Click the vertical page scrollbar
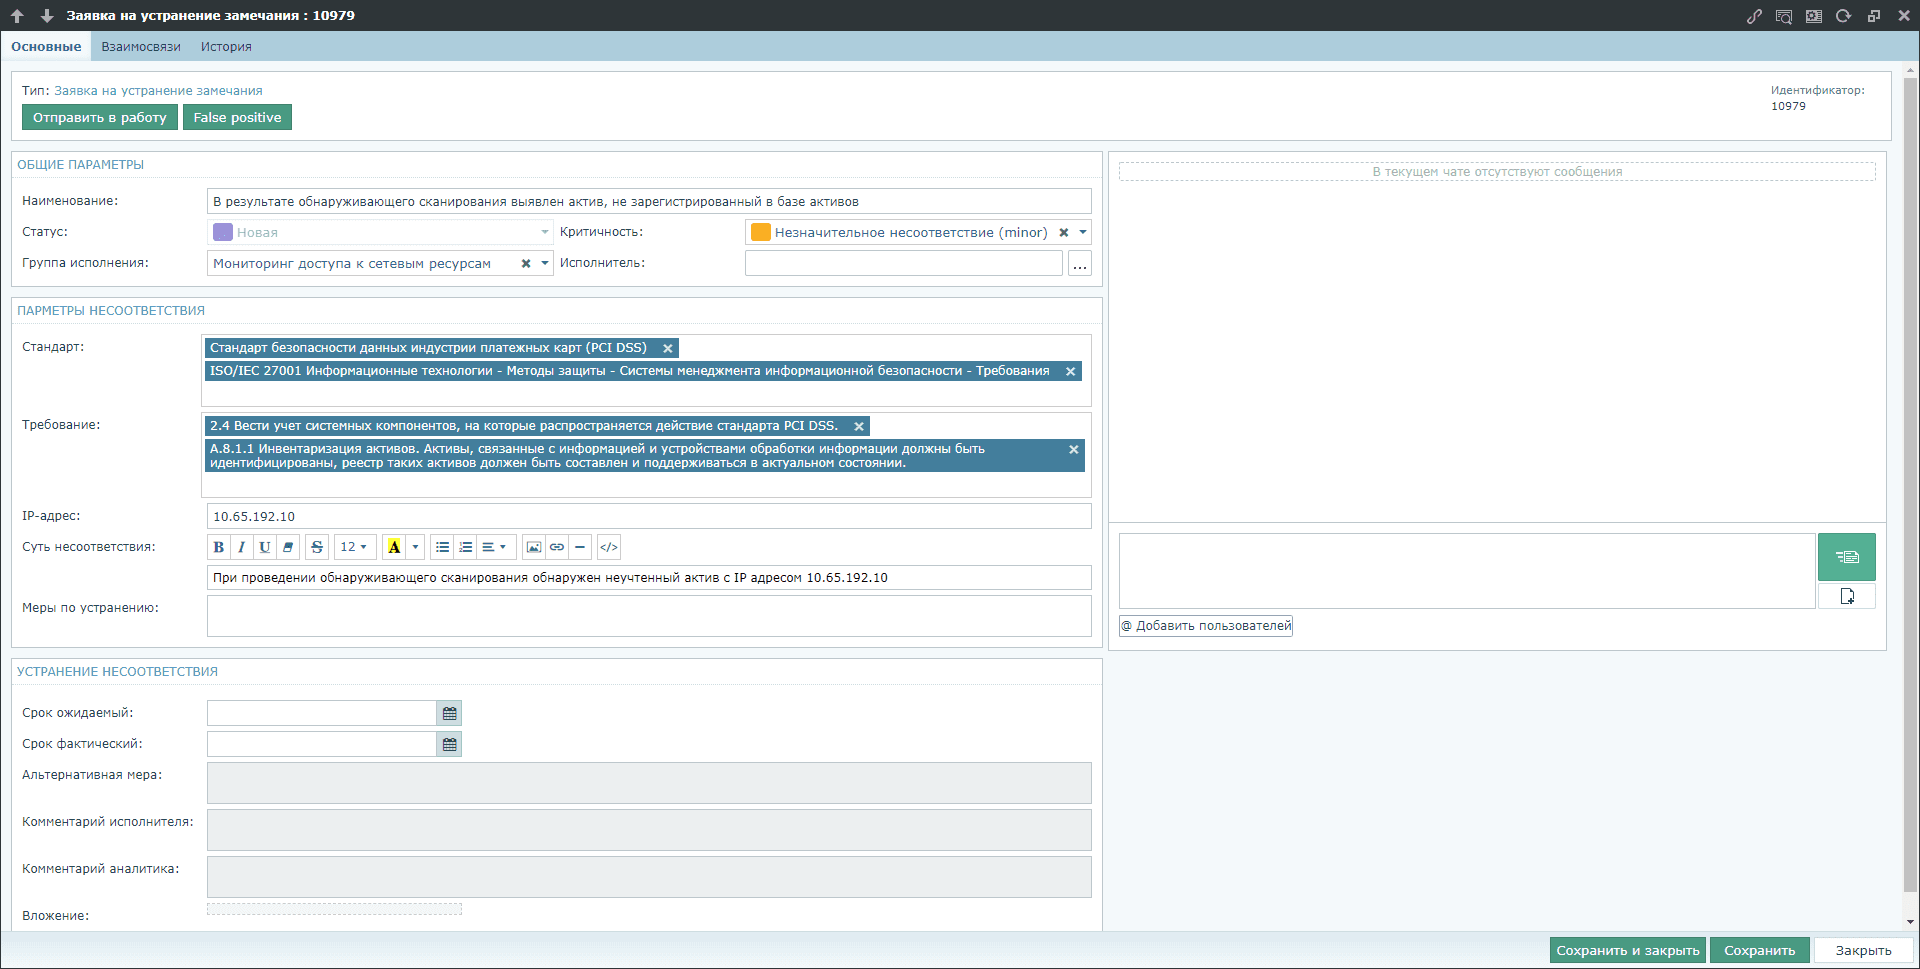1920x969 pixels. [1911, 485]
